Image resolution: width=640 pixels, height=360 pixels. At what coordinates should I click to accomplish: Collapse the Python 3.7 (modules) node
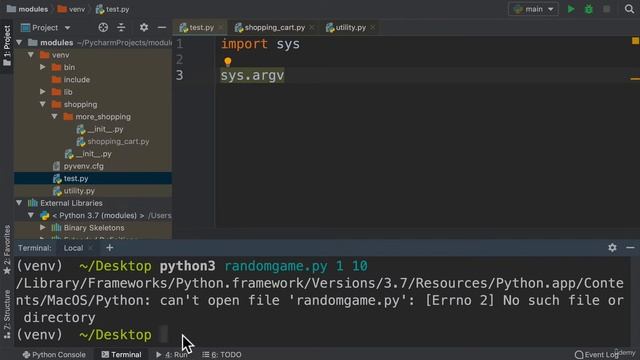coord(31,215)
